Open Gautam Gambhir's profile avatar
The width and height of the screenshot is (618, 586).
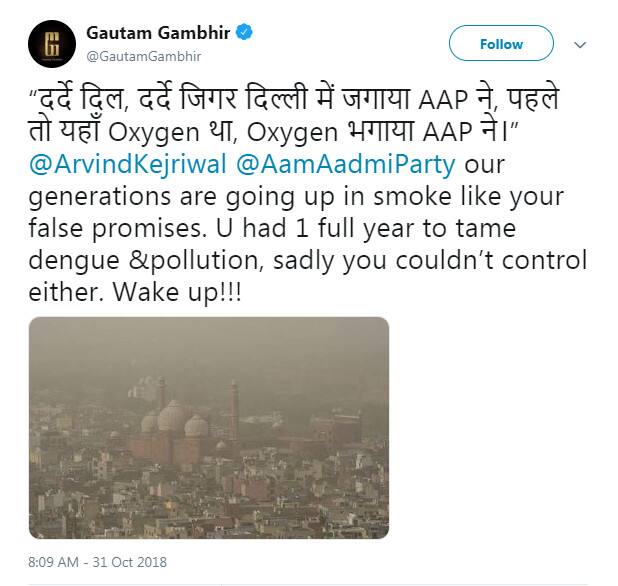point(52,44)
